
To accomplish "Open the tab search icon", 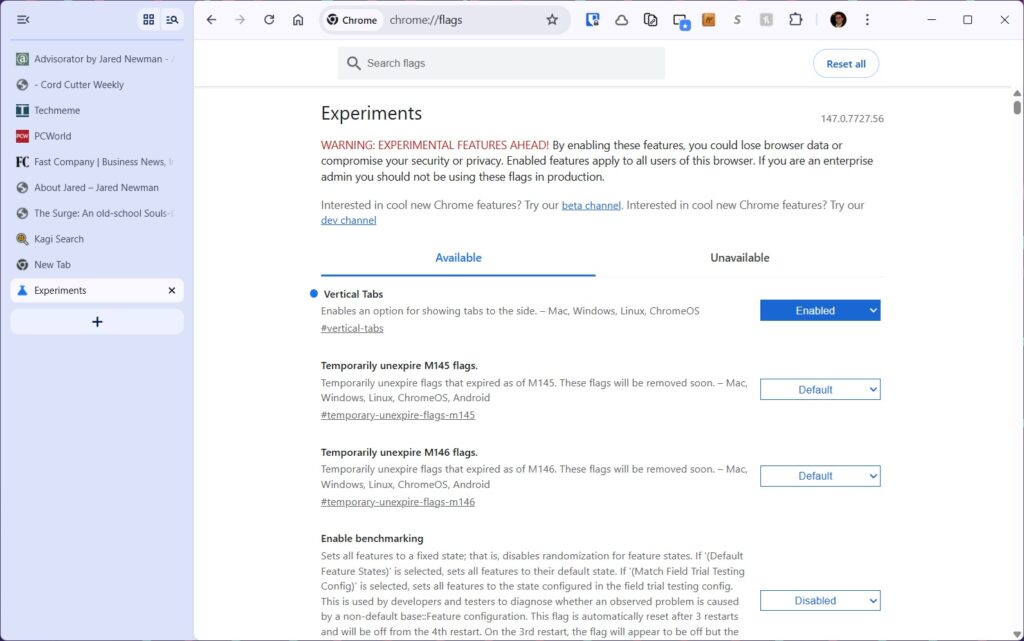I will click(x=172, y=20).
